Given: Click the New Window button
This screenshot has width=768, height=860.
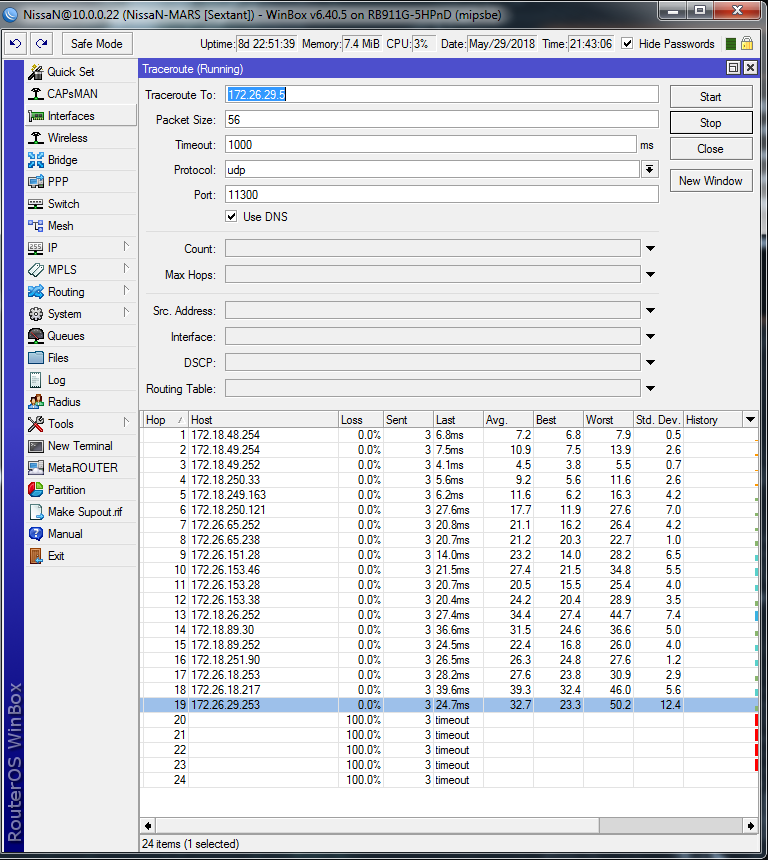Looking at the screenshot, I should click(710, 181).
